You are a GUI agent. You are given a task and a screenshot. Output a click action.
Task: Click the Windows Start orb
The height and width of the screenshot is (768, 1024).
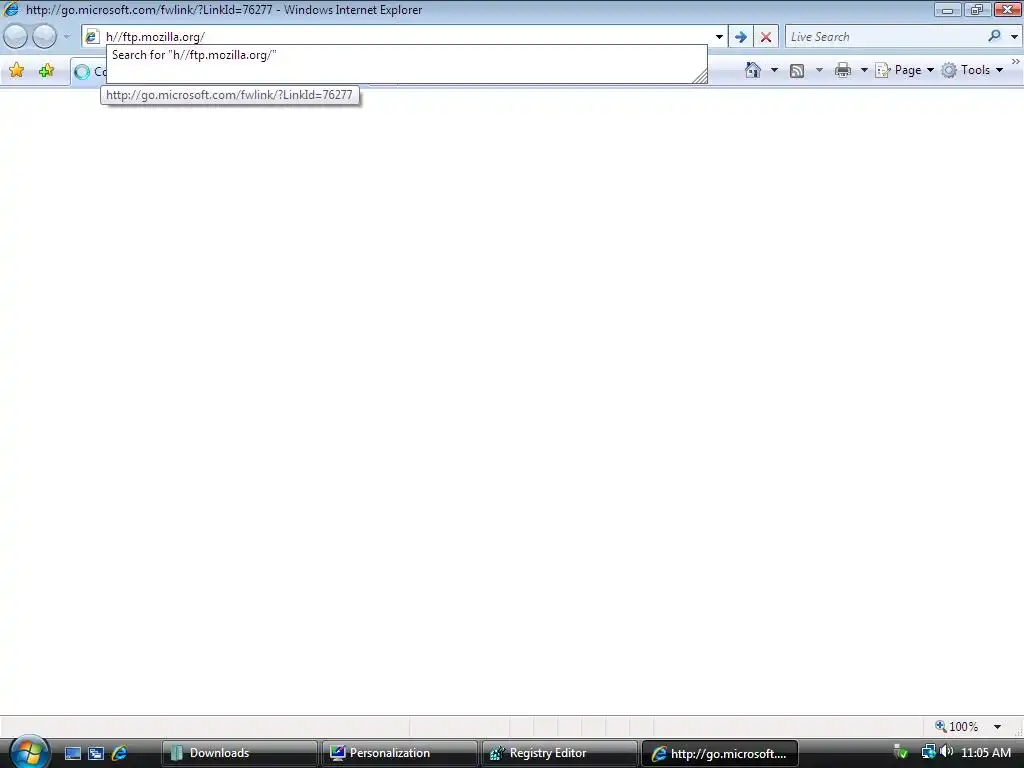point(29,752)
